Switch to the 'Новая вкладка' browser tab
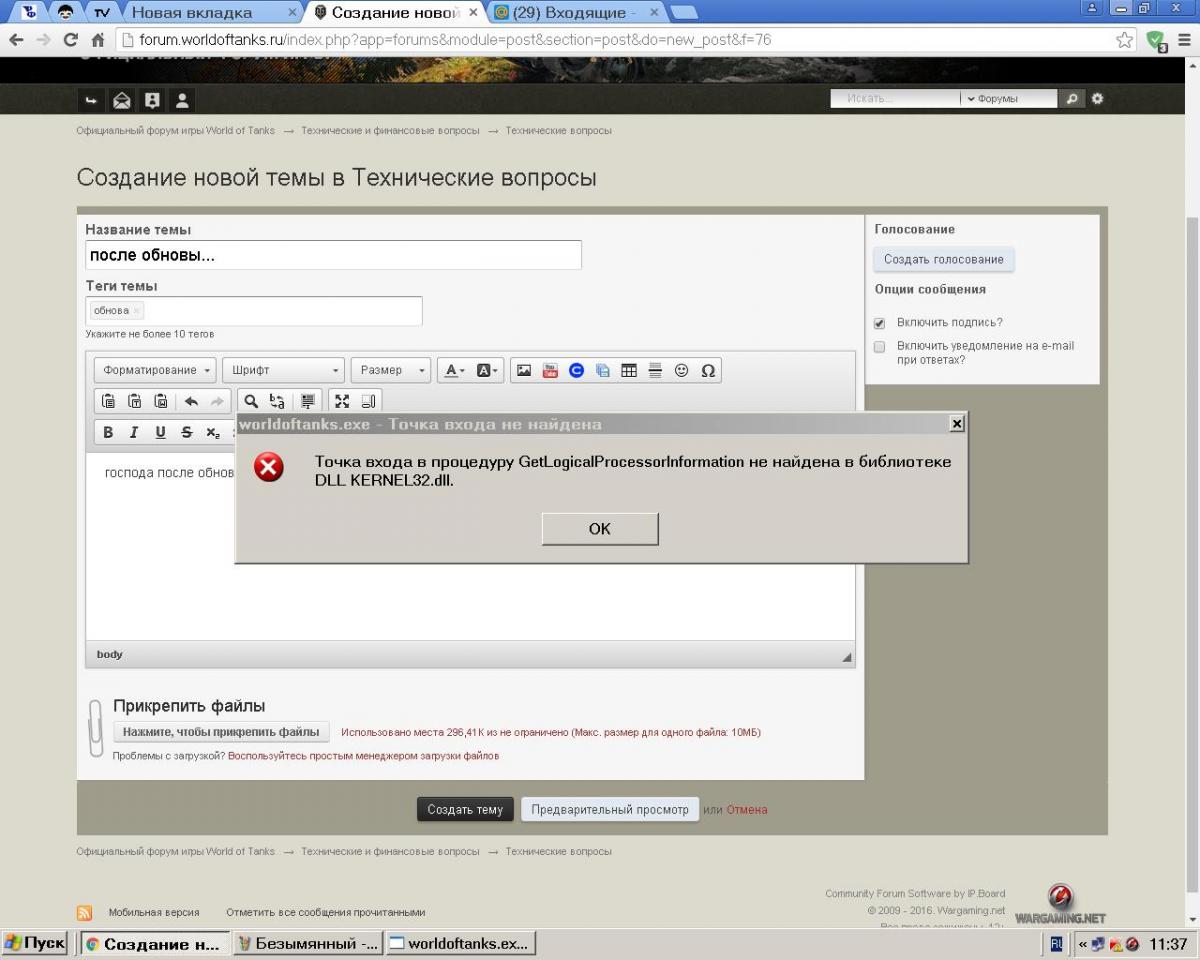Screen dimensions: 1200x960 pos(207,13)
